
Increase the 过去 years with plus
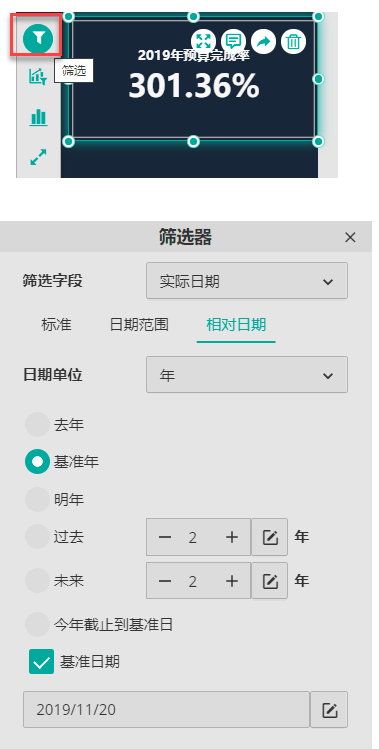[x=232, y=537]
